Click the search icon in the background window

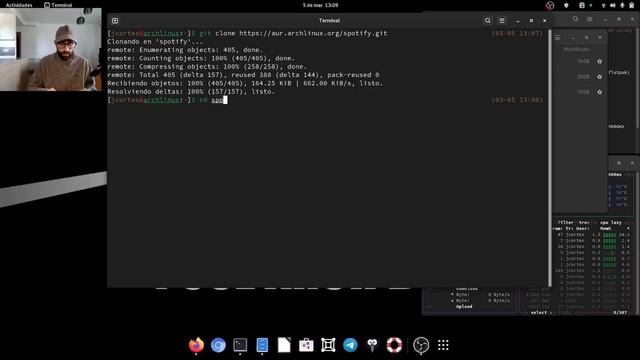tap(576, 19)
